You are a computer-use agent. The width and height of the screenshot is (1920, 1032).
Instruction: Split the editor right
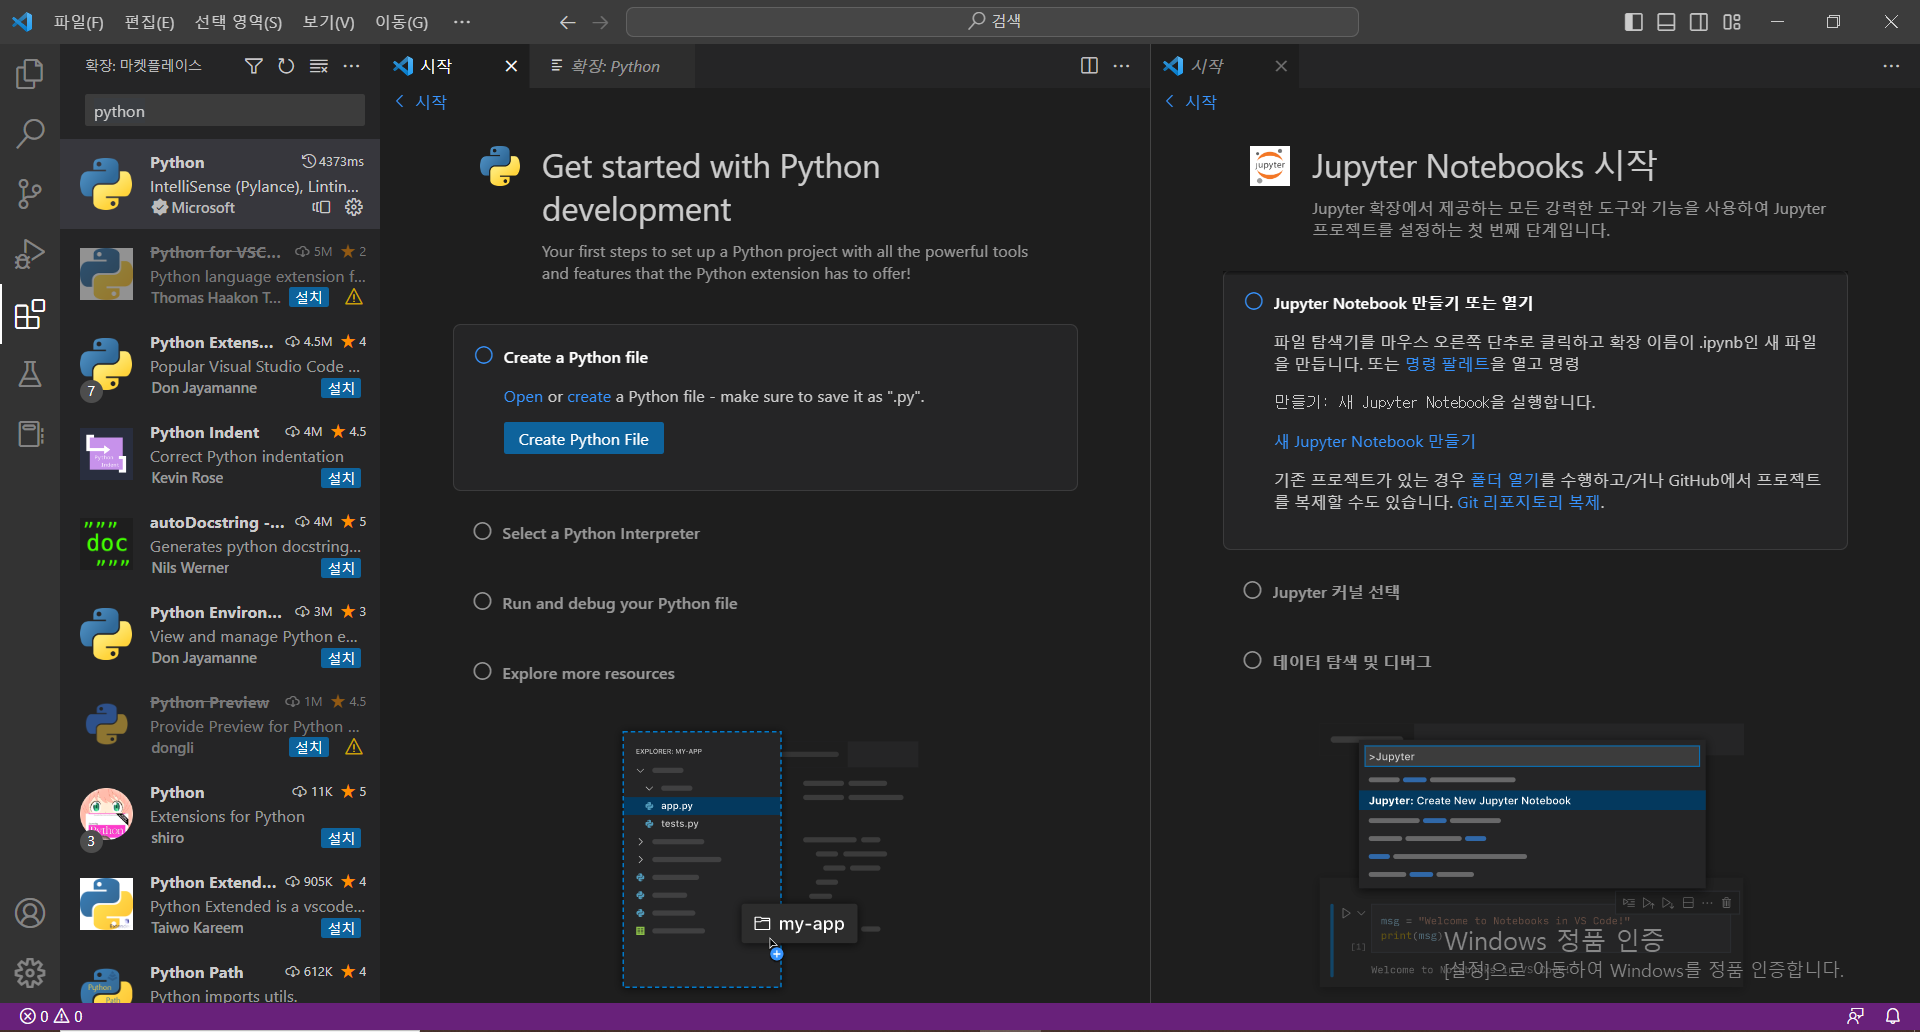click(x=1089, y=66)
